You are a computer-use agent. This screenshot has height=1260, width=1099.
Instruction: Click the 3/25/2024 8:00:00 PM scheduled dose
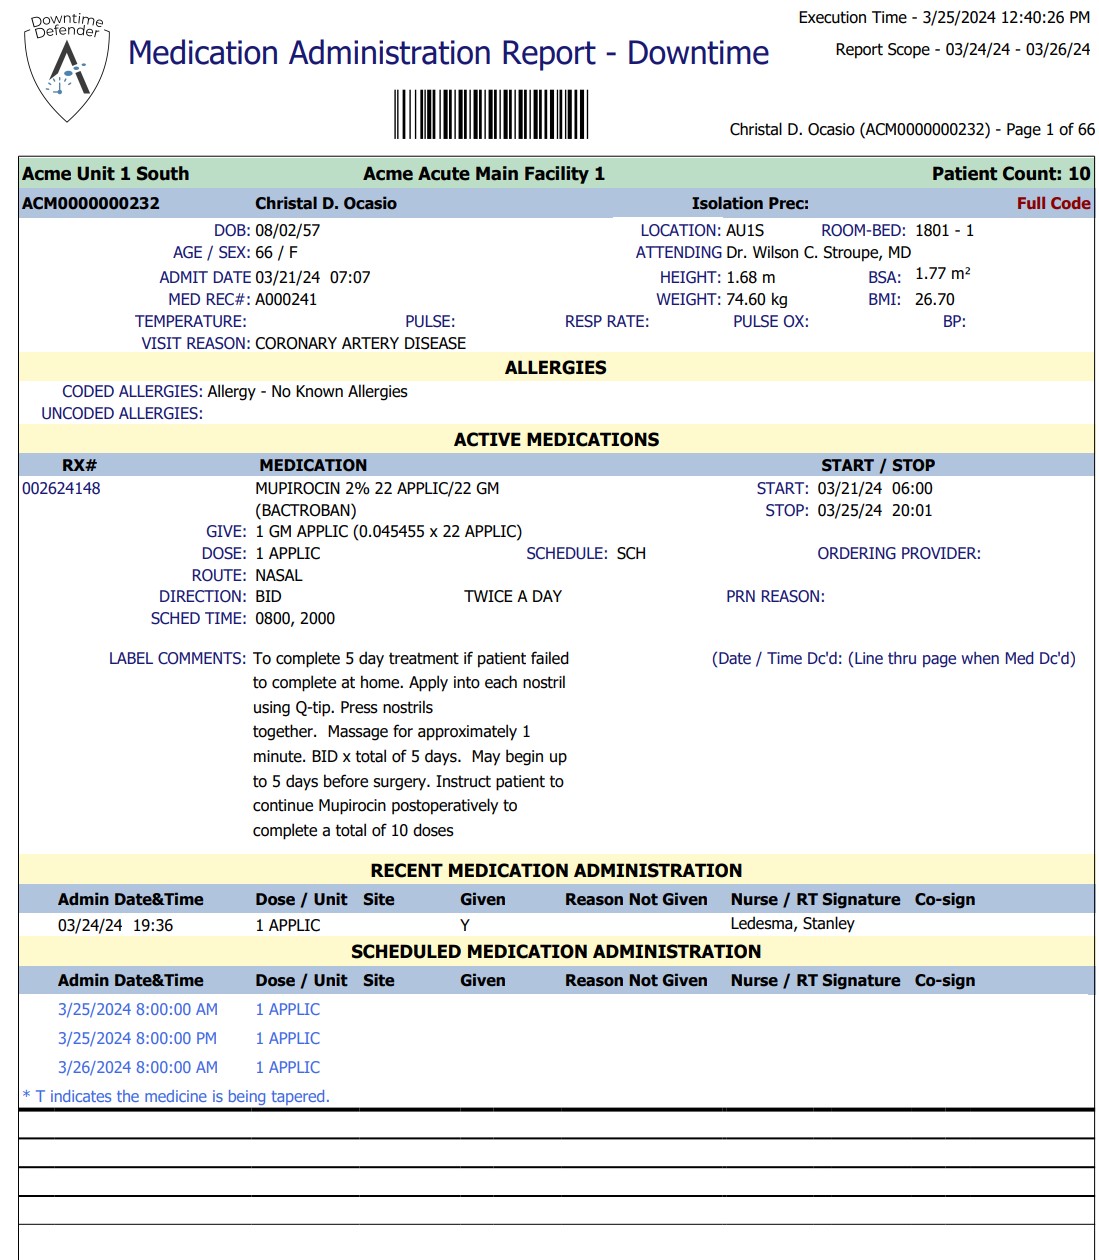137,1039
